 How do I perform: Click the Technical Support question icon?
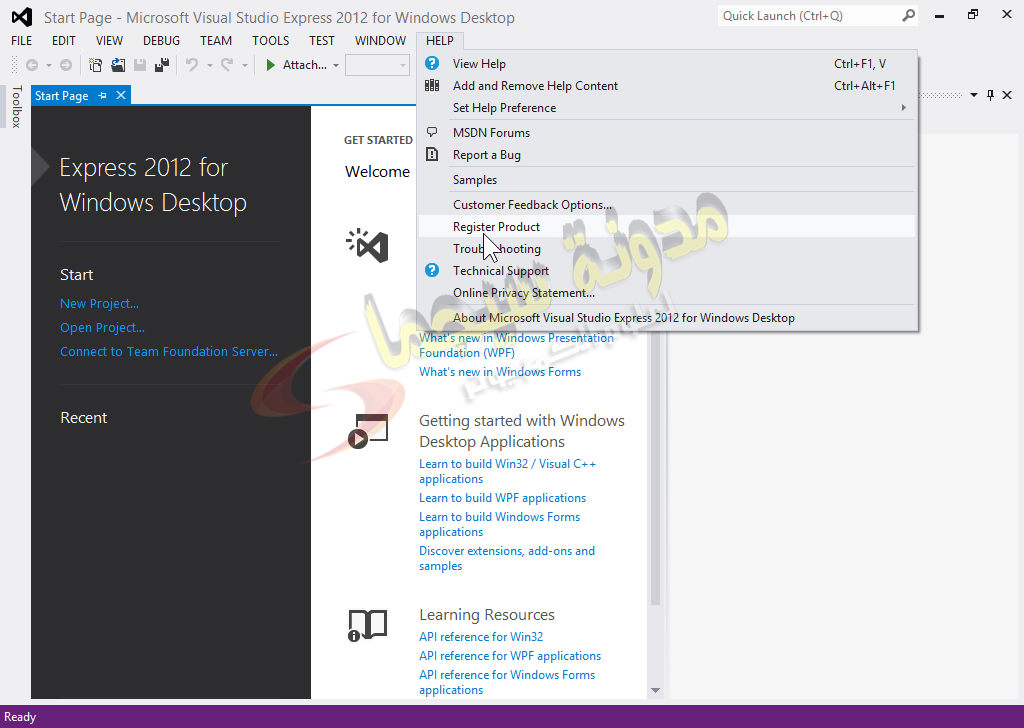pyautogui.click(x=432, y=270)
